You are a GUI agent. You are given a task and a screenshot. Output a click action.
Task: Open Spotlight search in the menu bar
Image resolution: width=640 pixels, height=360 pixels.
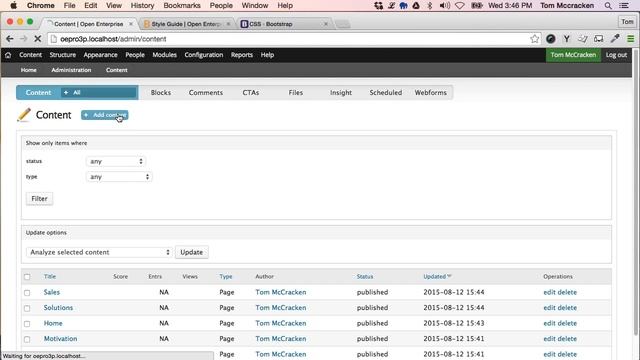click(x=608, y=5)
